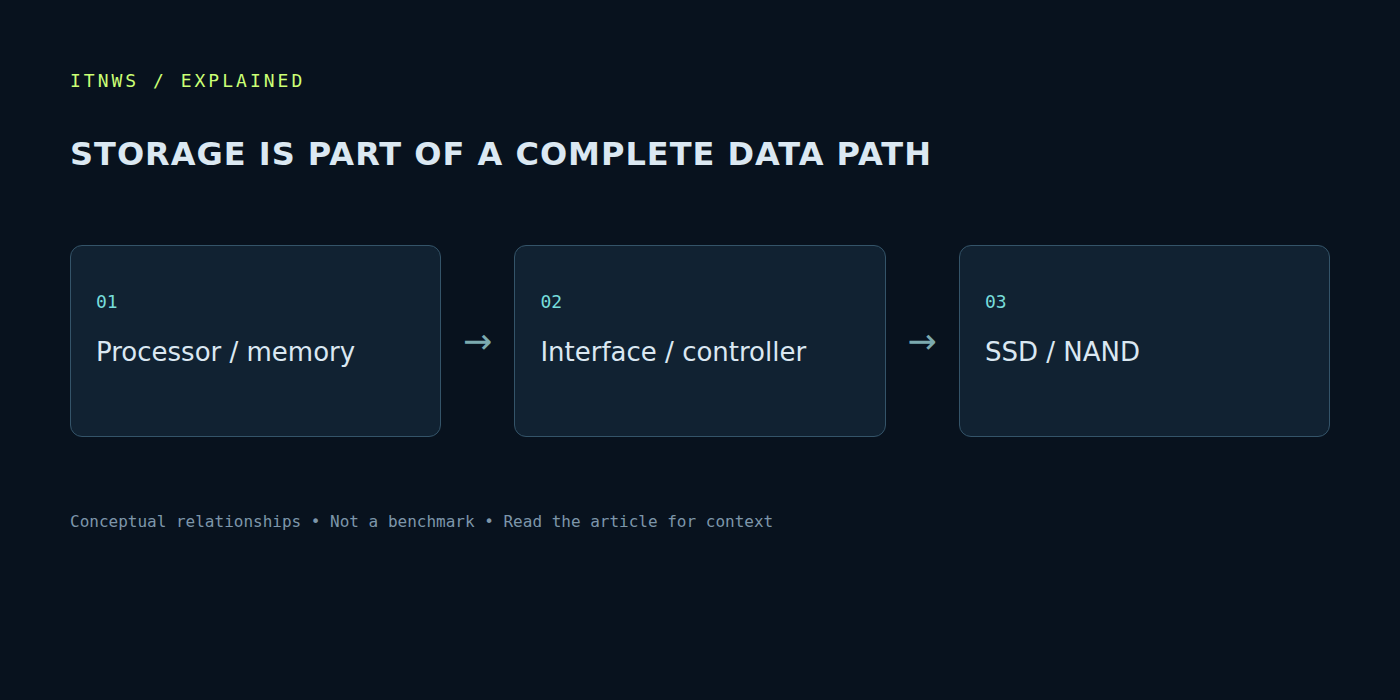Select the Interface / controller card
The height and width of the screenshot is (700, 1400).
tap(700, 341)
